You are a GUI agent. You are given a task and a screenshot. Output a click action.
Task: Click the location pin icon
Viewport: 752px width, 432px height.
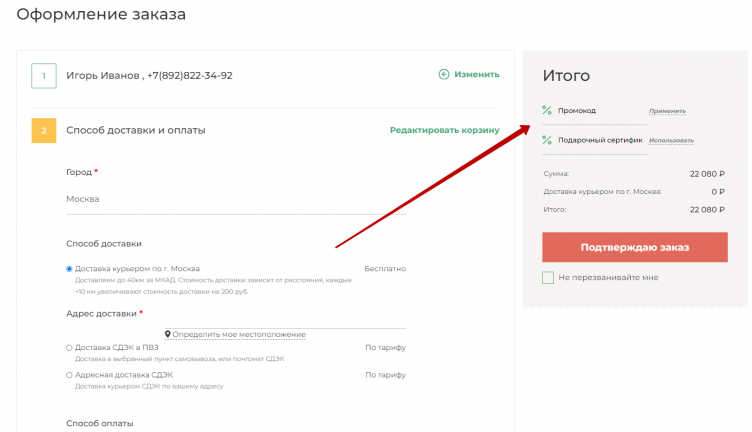(168, 334)
